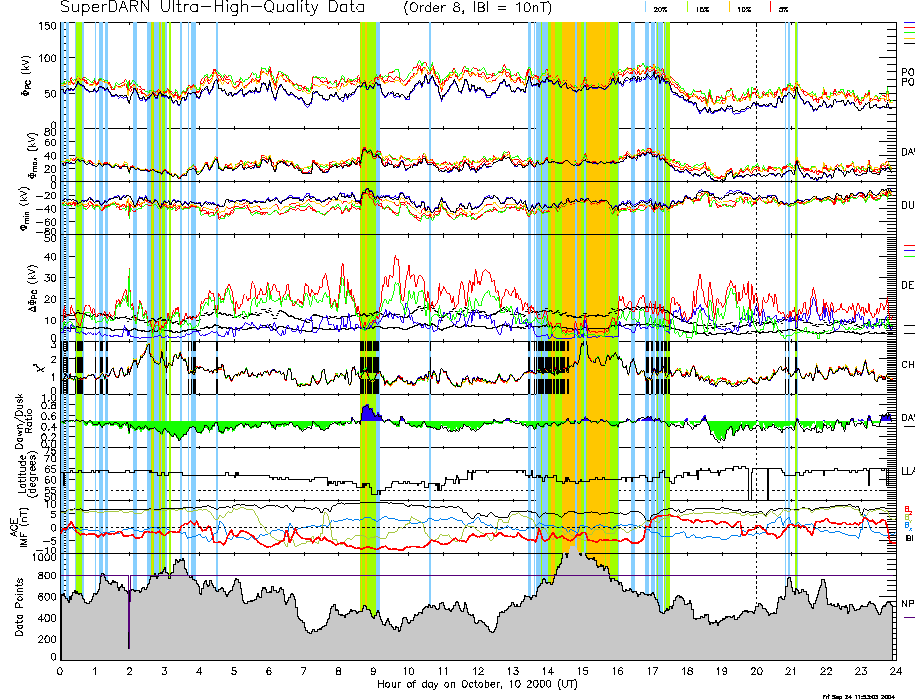
Task: Click the wide orange band near hour 15
Action: coord(586,300)
